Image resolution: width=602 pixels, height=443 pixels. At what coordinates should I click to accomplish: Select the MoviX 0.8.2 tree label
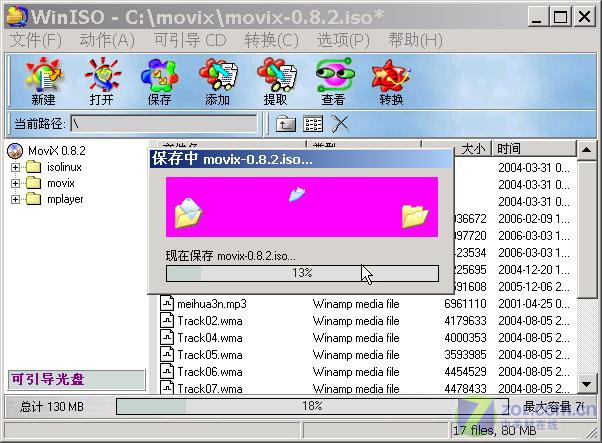pos(57,150)
